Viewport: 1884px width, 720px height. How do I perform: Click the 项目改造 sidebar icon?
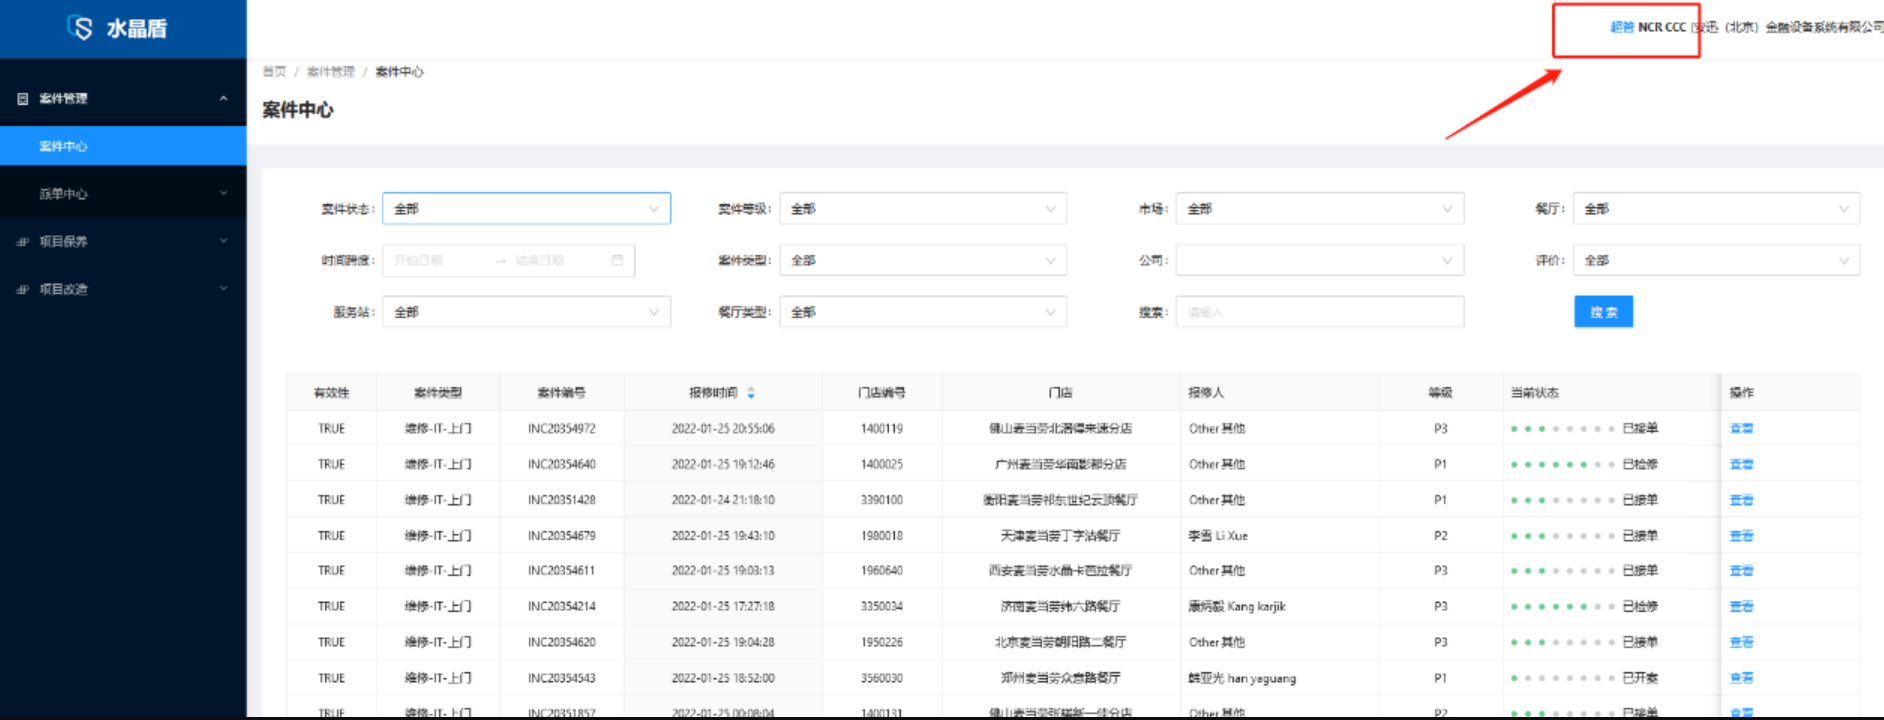click(x=23, y=290)
